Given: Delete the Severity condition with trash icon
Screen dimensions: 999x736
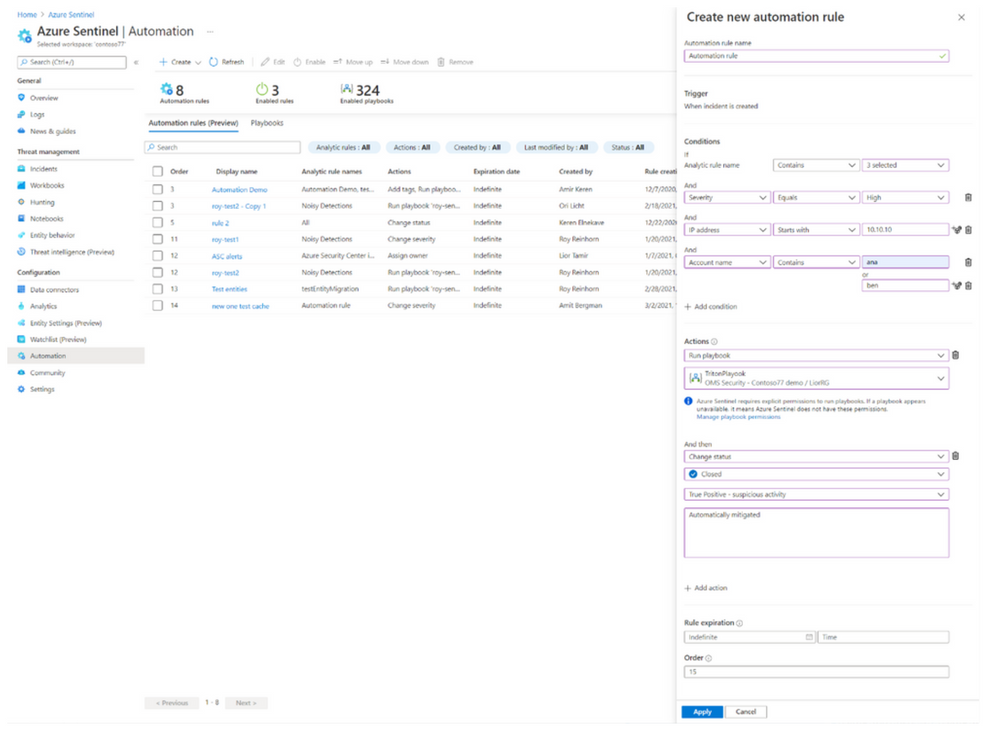Looking at the screenshot, I should [x=968, y=198].
